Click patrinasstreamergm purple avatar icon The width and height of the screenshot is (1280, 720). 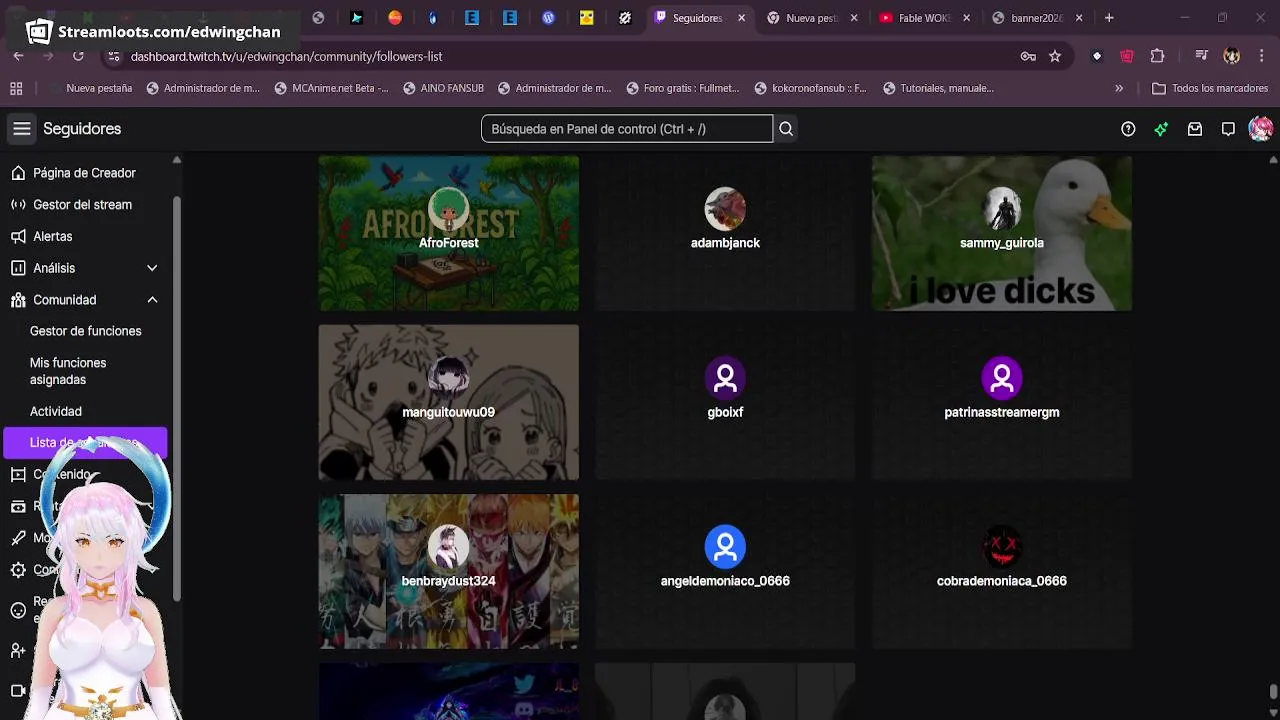[1002, 378]
